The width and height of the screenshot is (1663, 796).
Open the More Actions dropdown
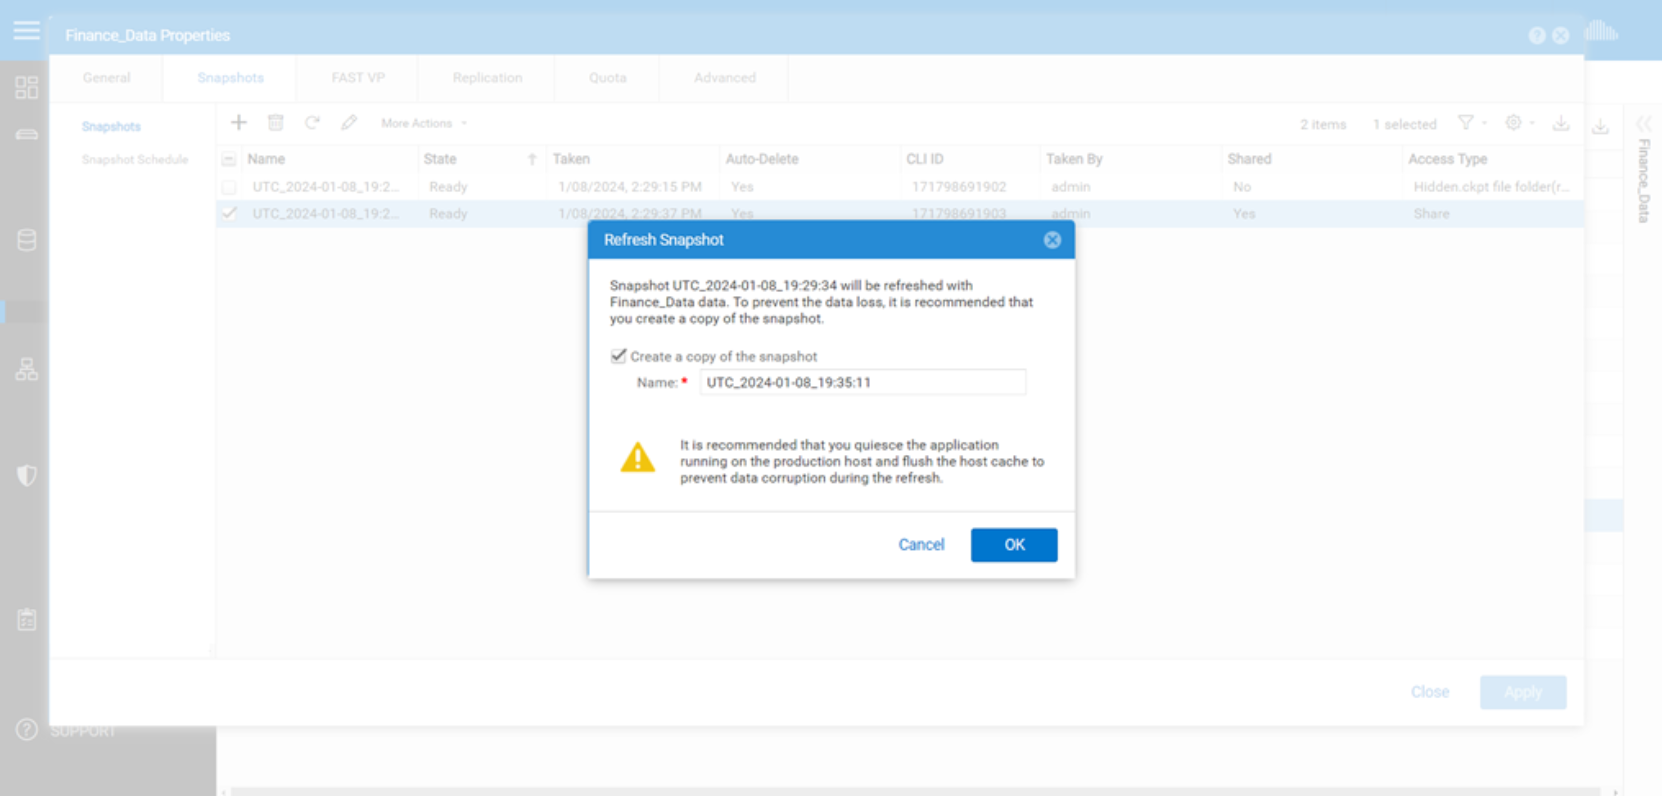point(424,123)
